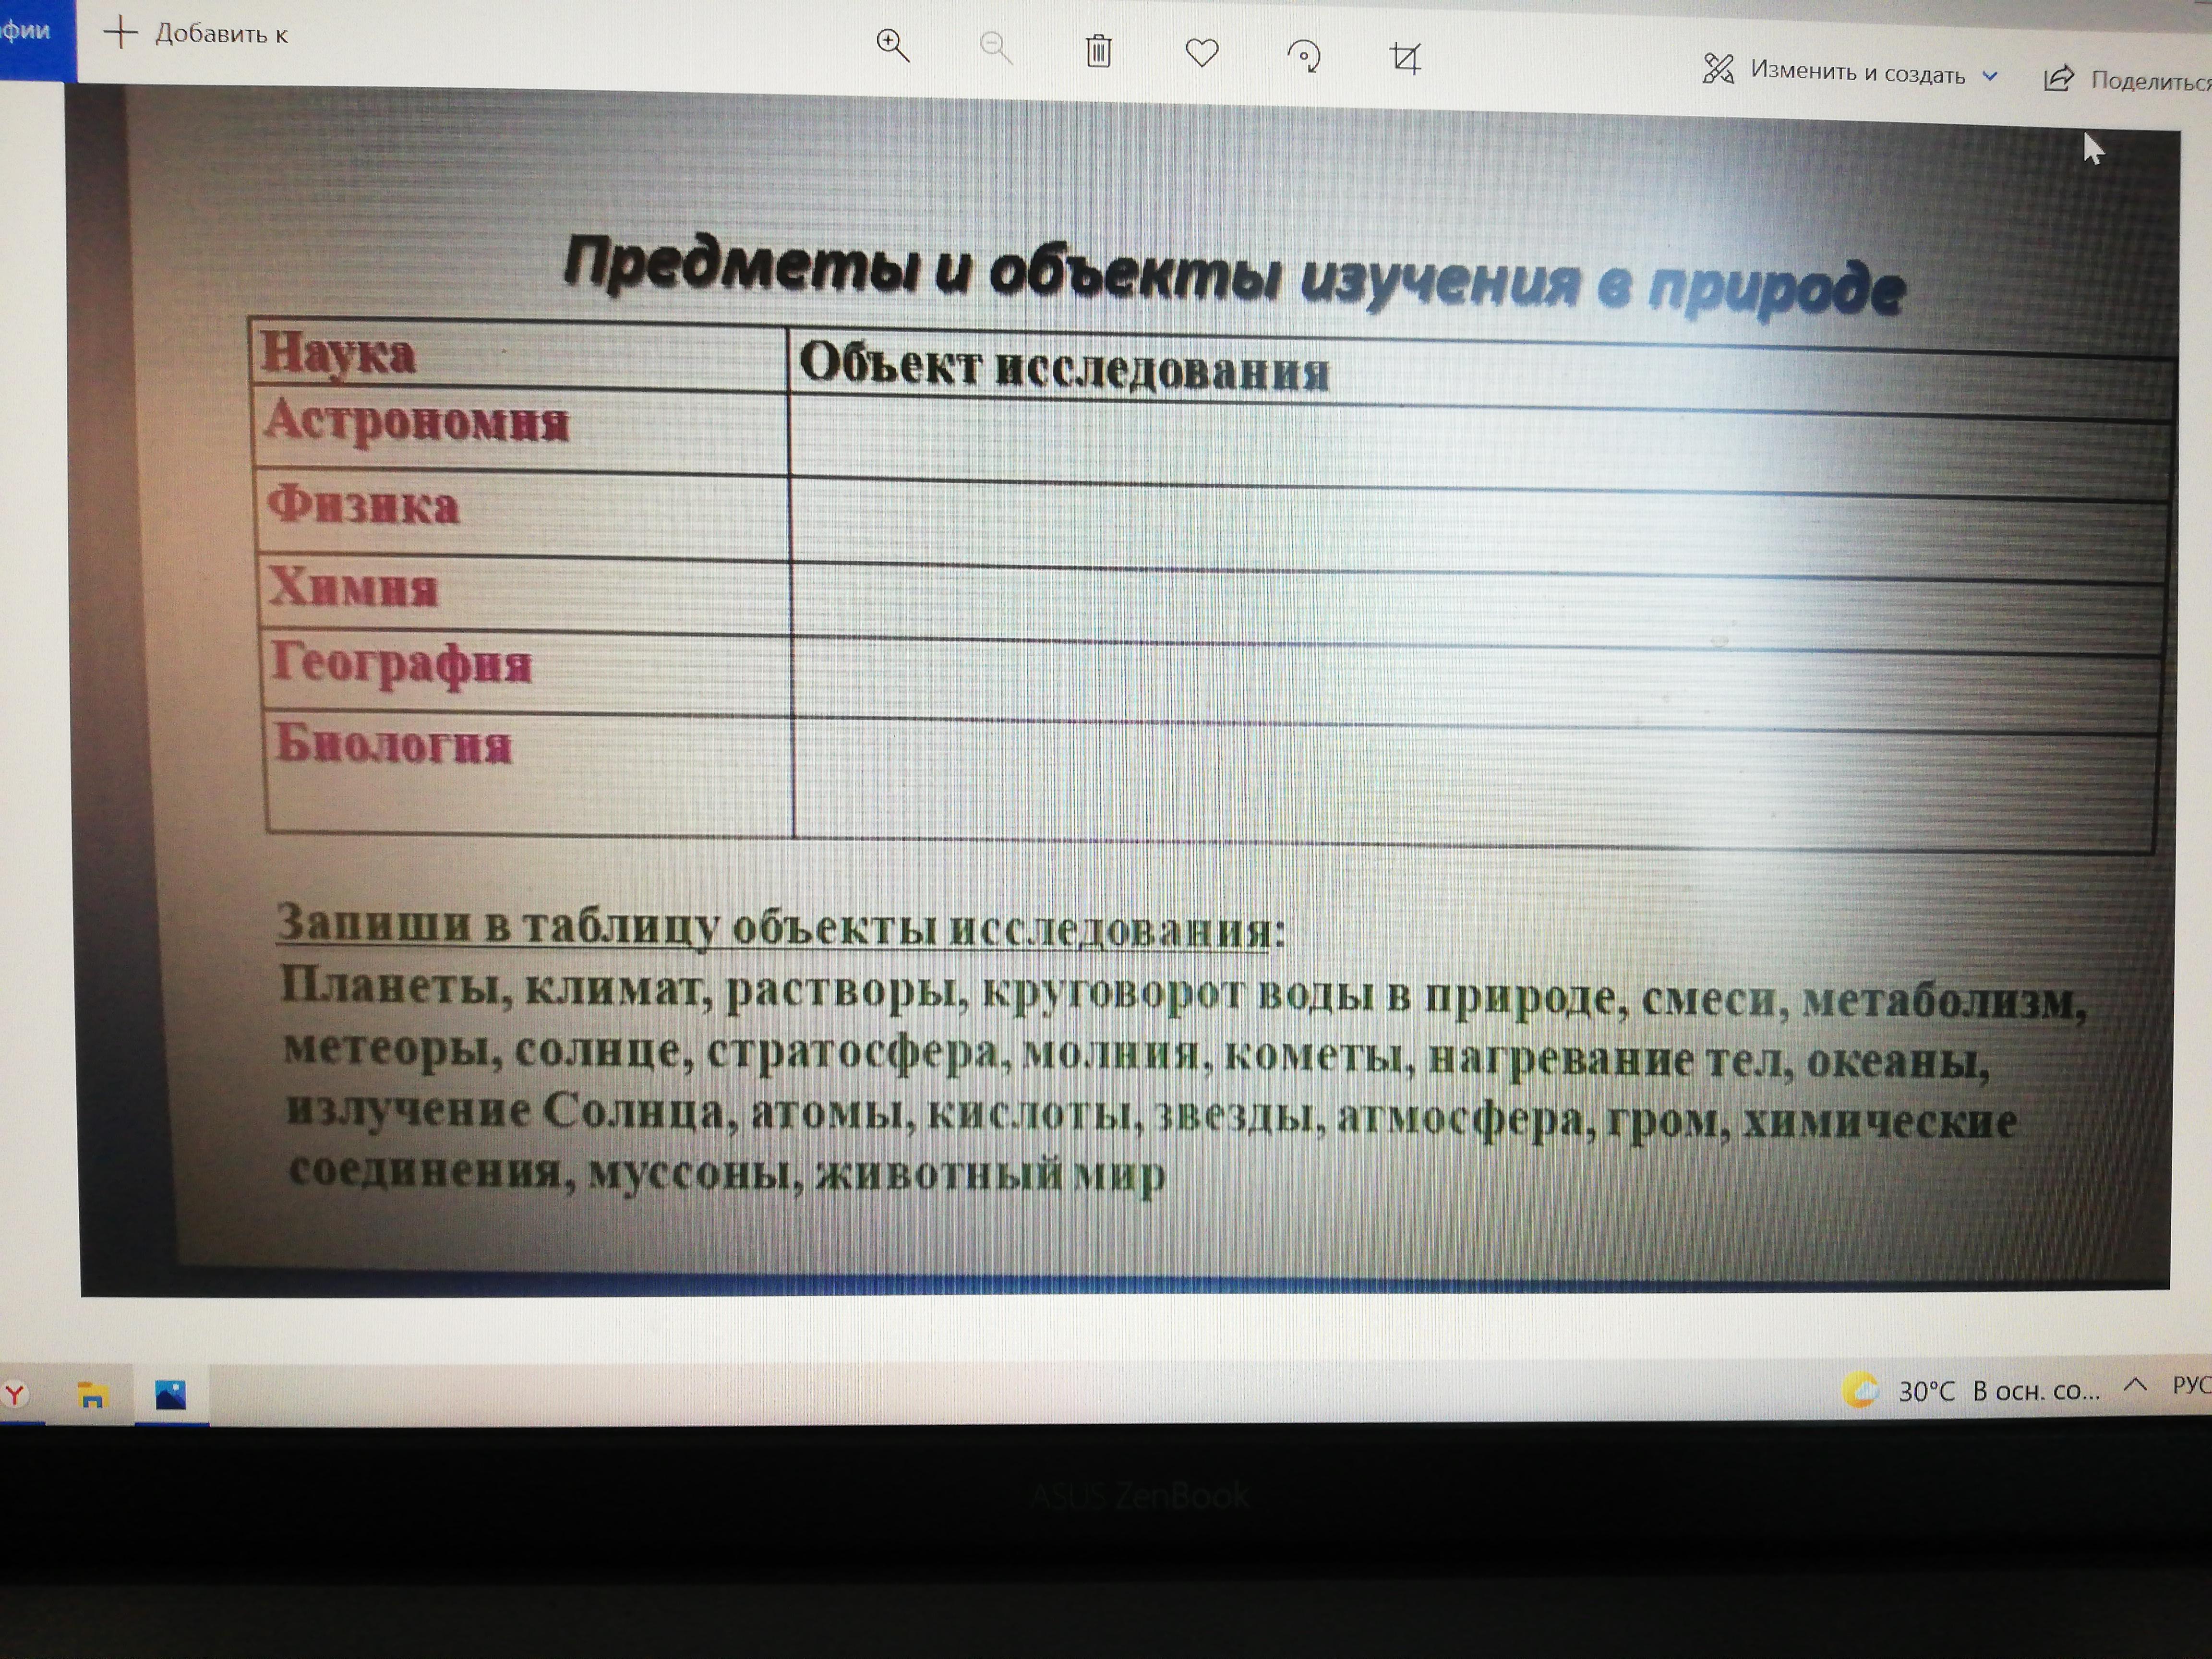The image size is (2212, 1659).
Task: Open the crop tool icon
Action: coord(1405,58)
